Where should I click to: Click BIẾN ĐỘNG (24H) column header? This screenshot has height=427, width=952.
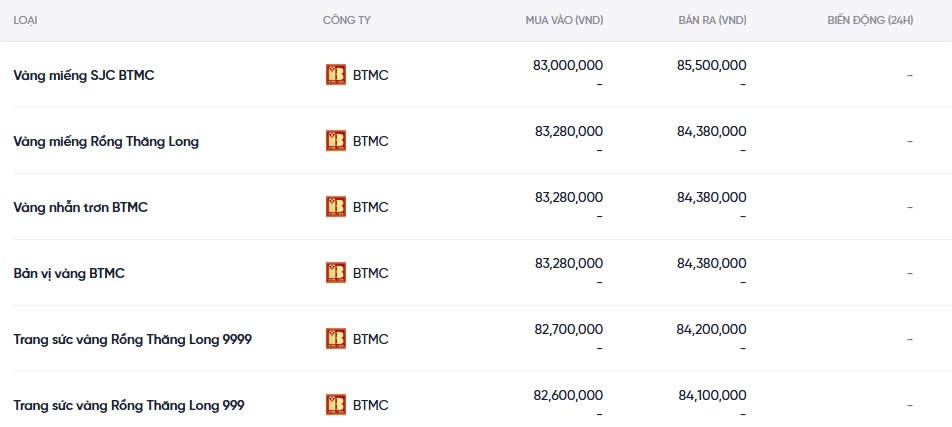coord(870,20)
